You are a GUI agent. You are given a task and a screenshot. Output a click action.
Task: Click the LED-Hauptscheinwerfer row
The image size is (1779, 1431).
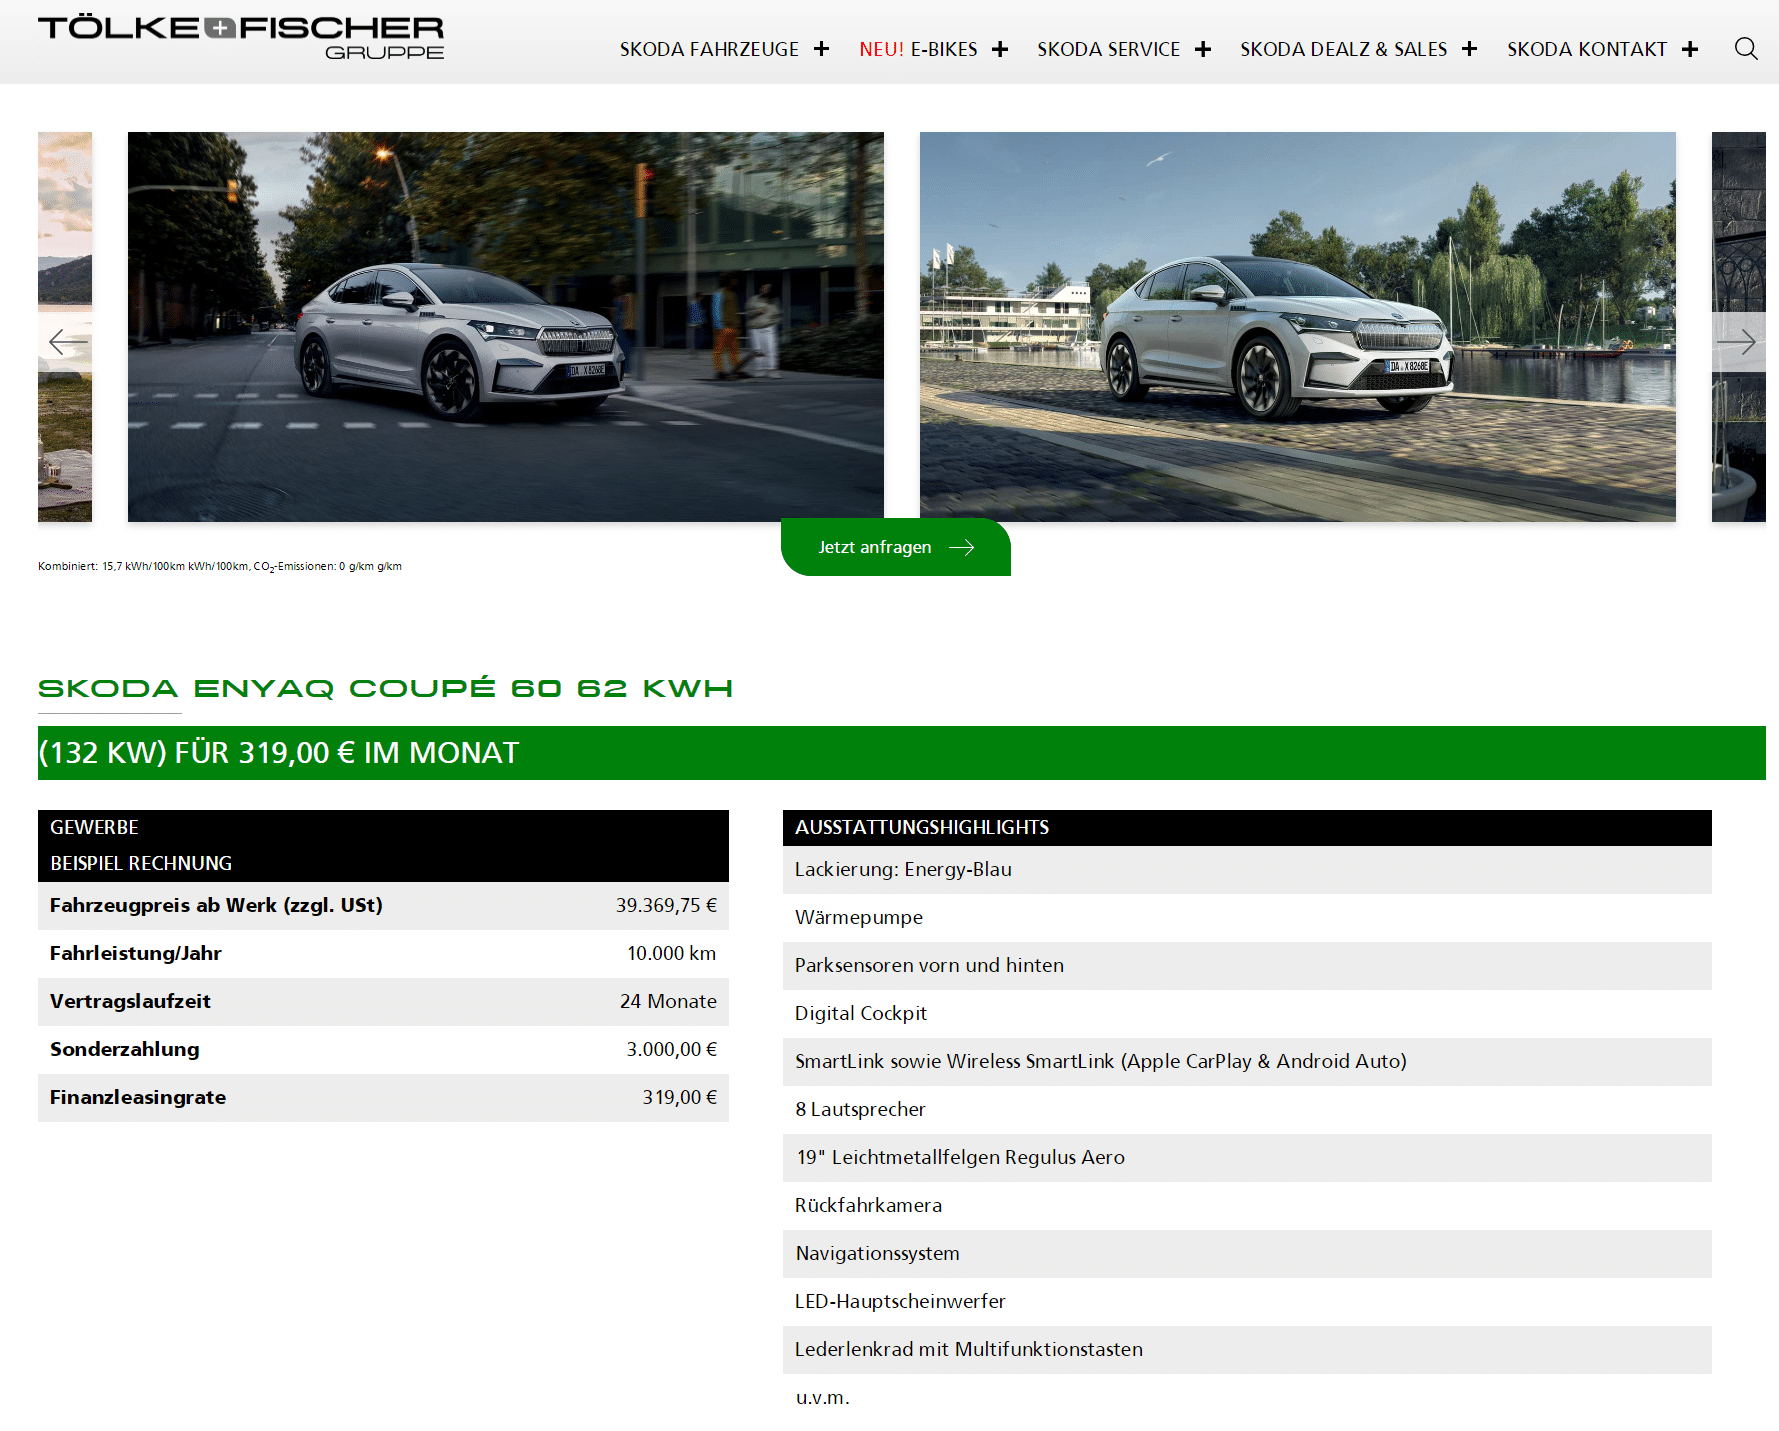tap(1247, 1302)
